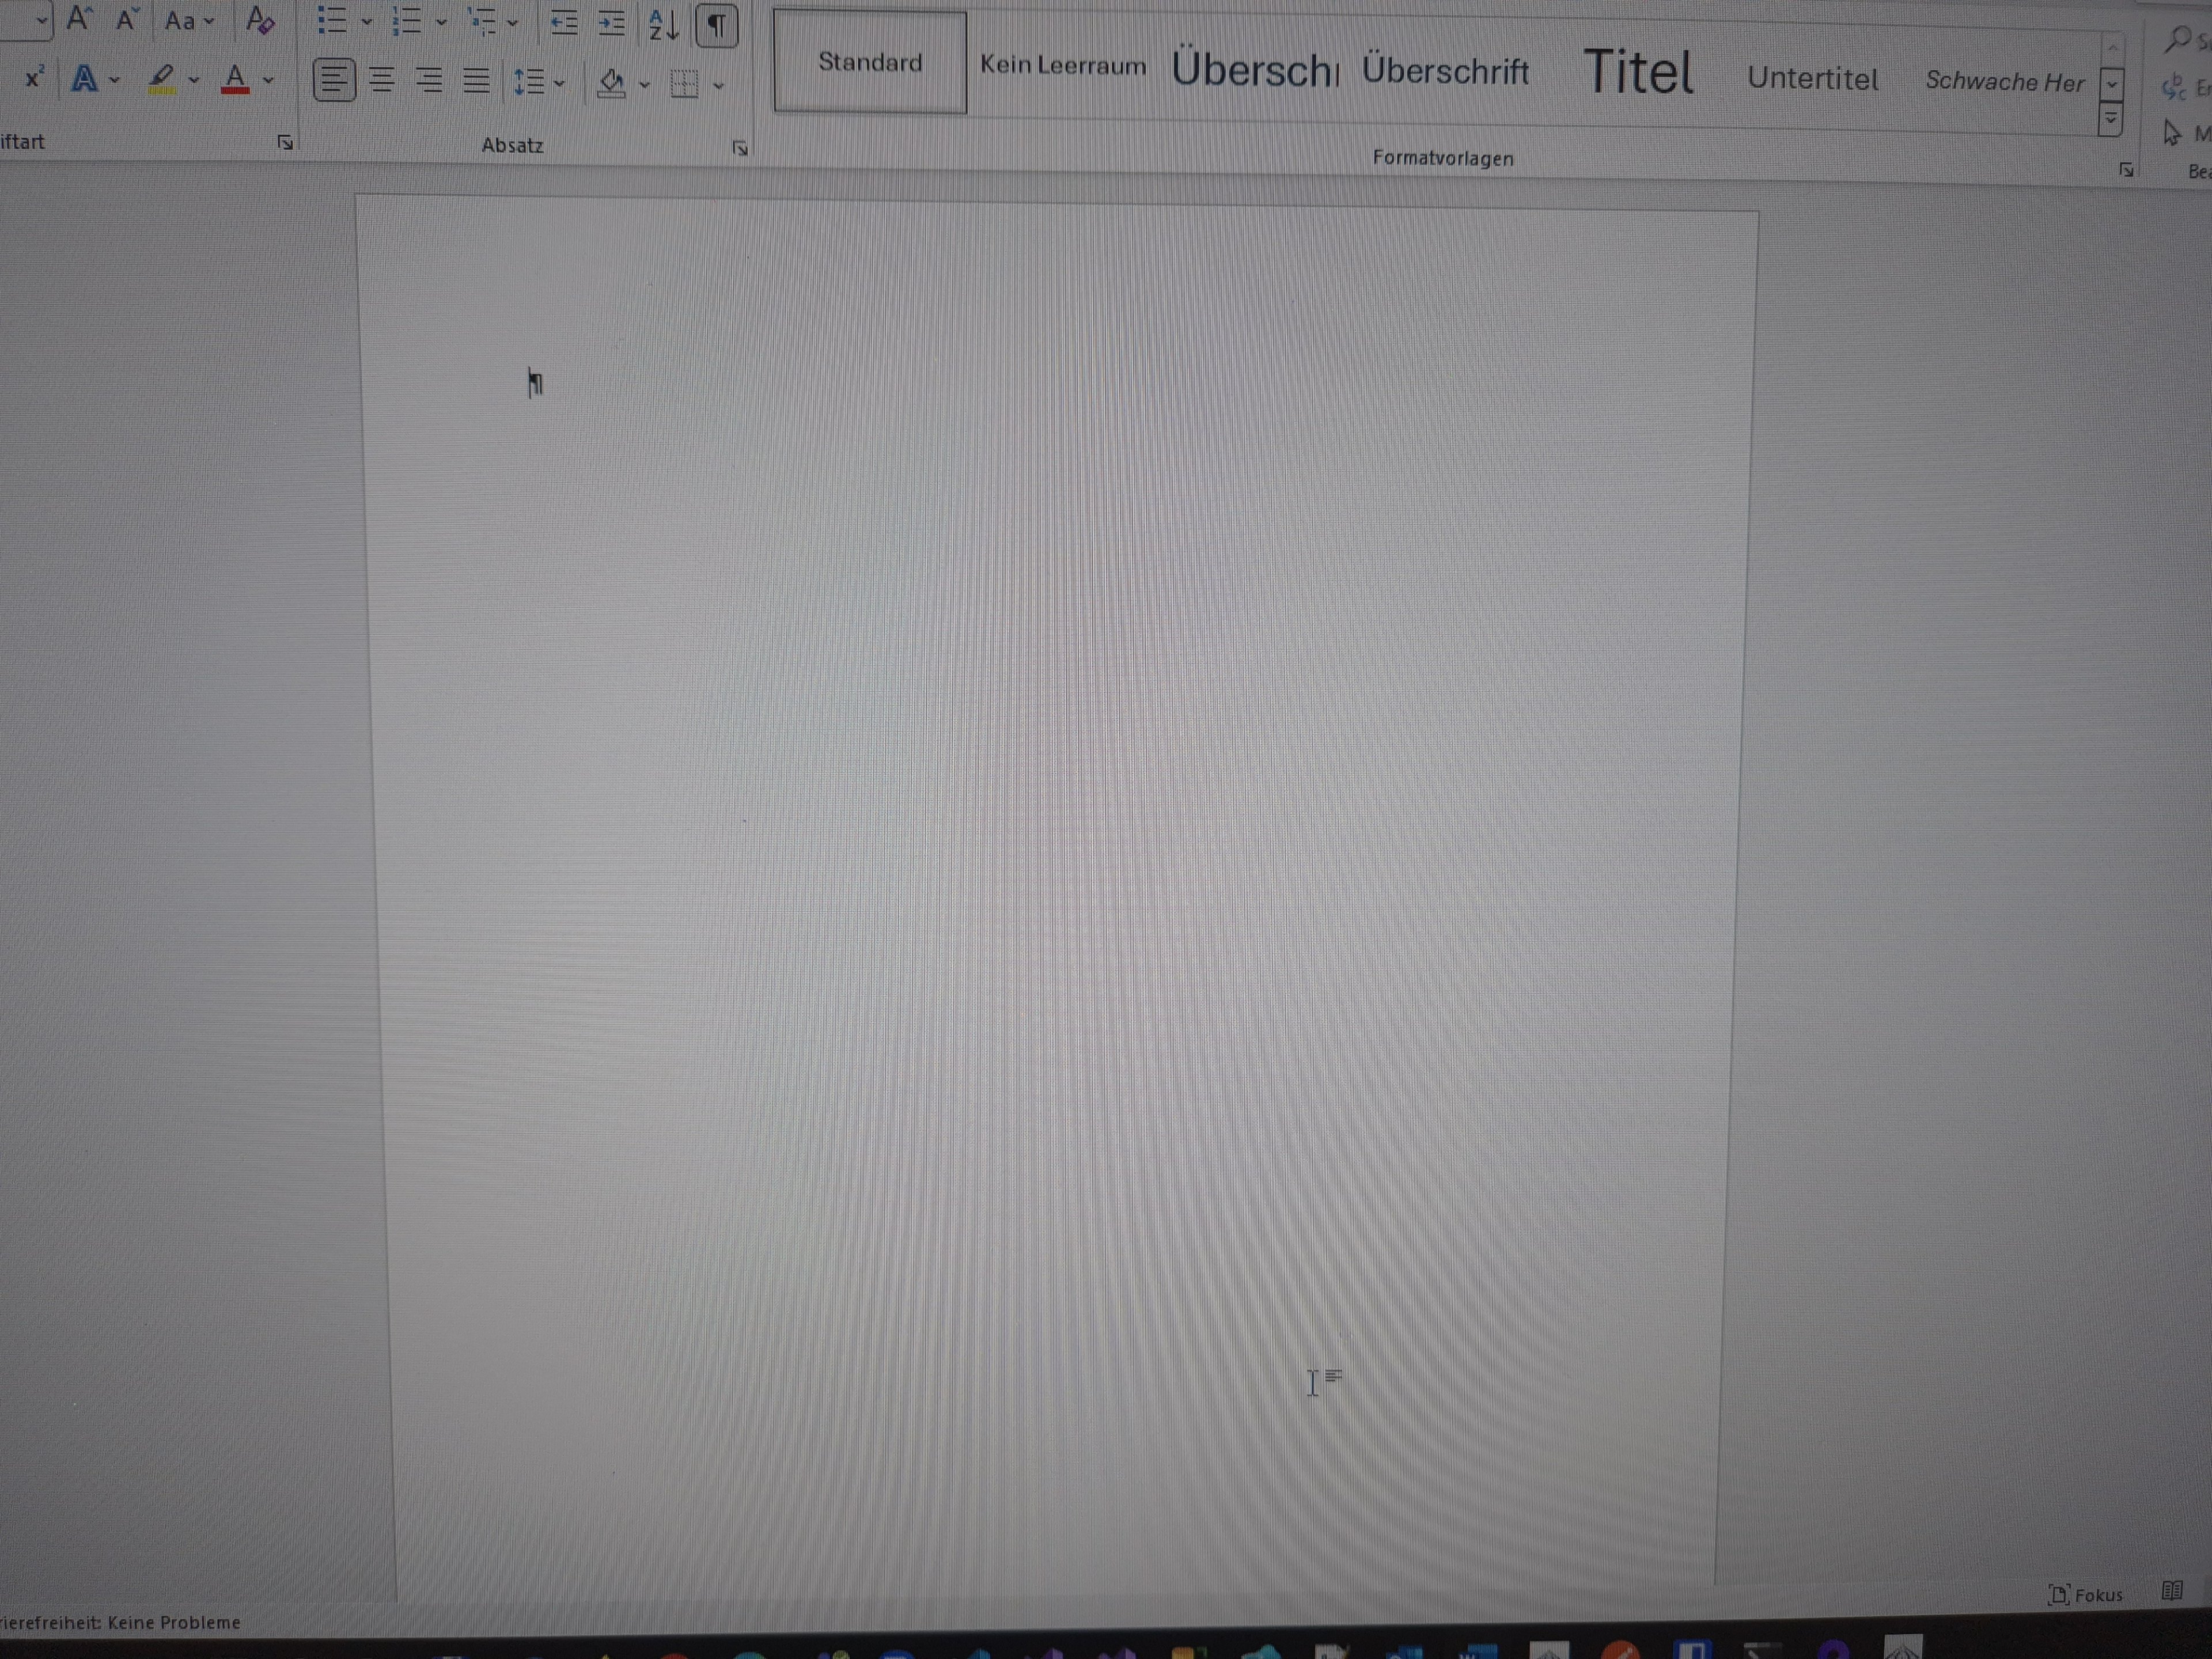Apply the Titel style
This screenshot has height=1659, width=2212.
pyautogui.click(x=1638, y=73)
